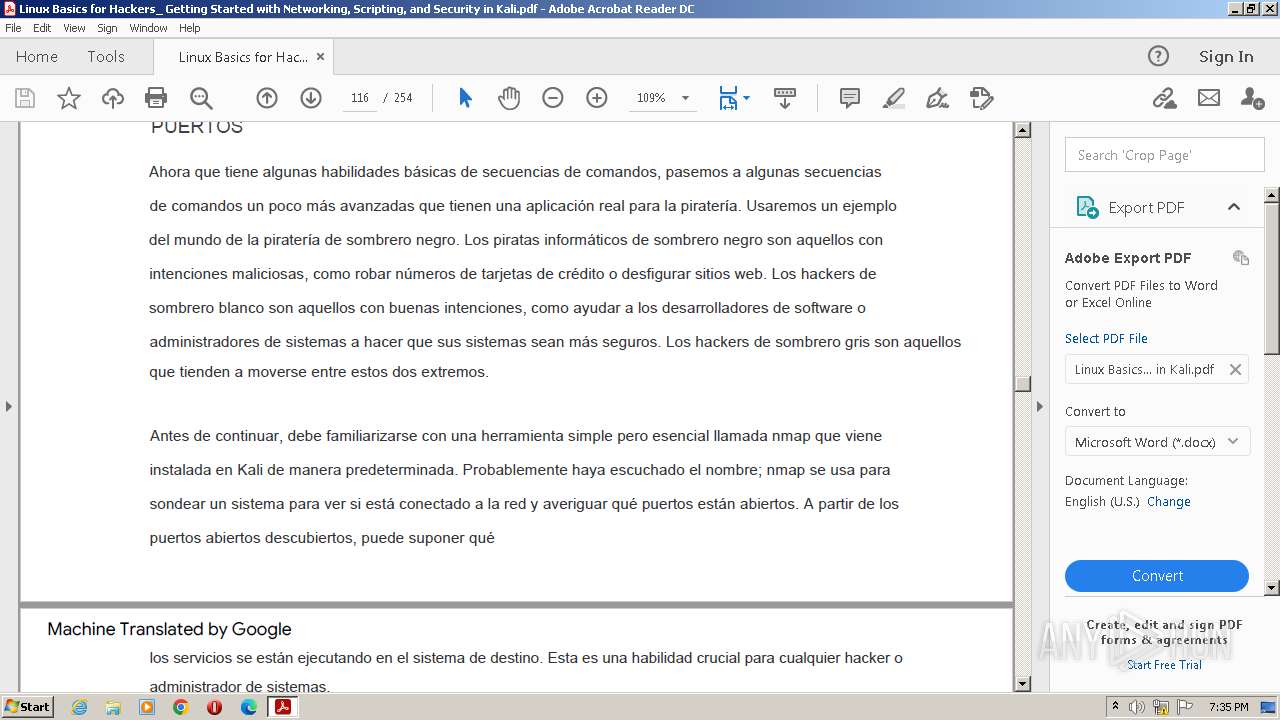This screenshot has height=720, width=1280.
Task: Collapse the Export PDF section
Action: coord(1234,207)
